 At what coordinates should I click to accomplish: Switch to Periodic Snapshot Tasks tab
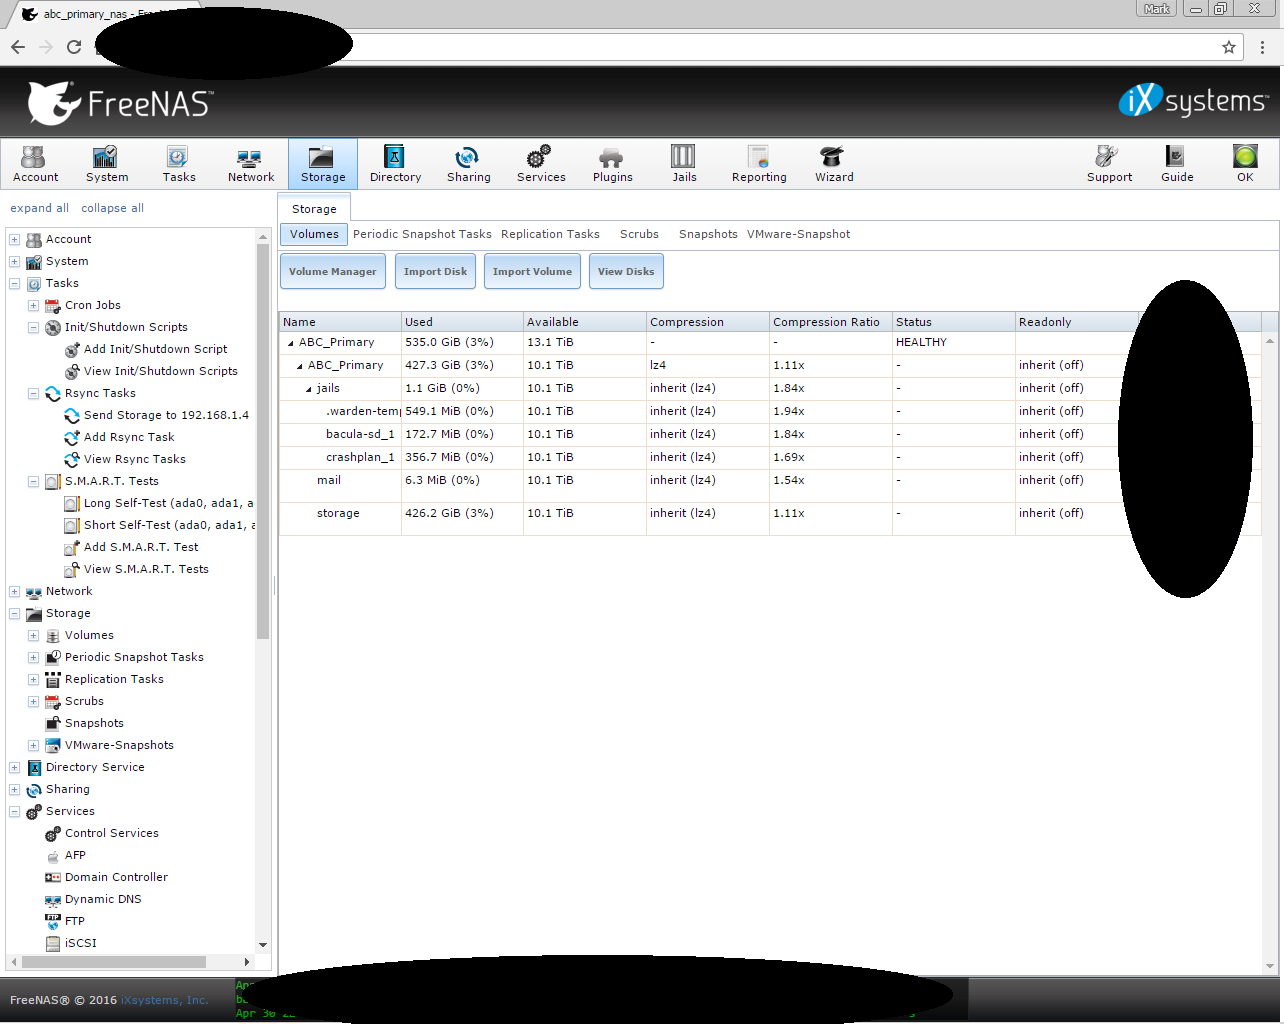point(422,234)
